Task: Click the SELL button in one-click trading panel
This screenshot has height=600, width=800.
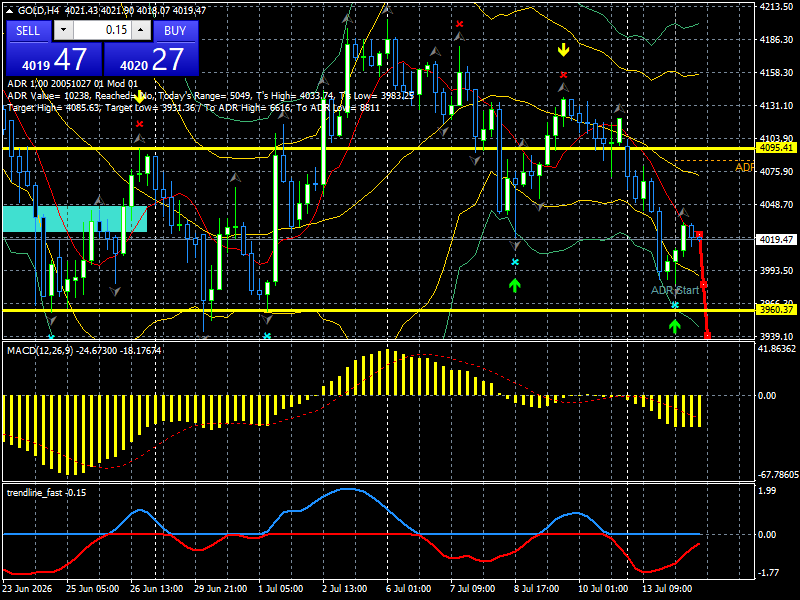Action: [28, 31]
